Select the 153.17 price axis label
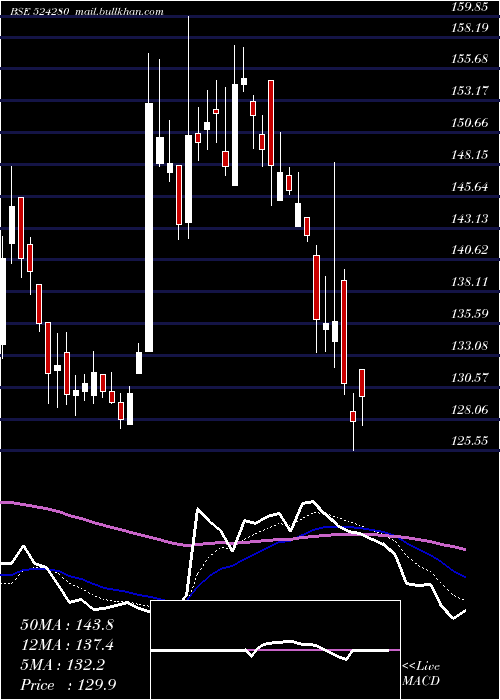 tap(471, 91)
